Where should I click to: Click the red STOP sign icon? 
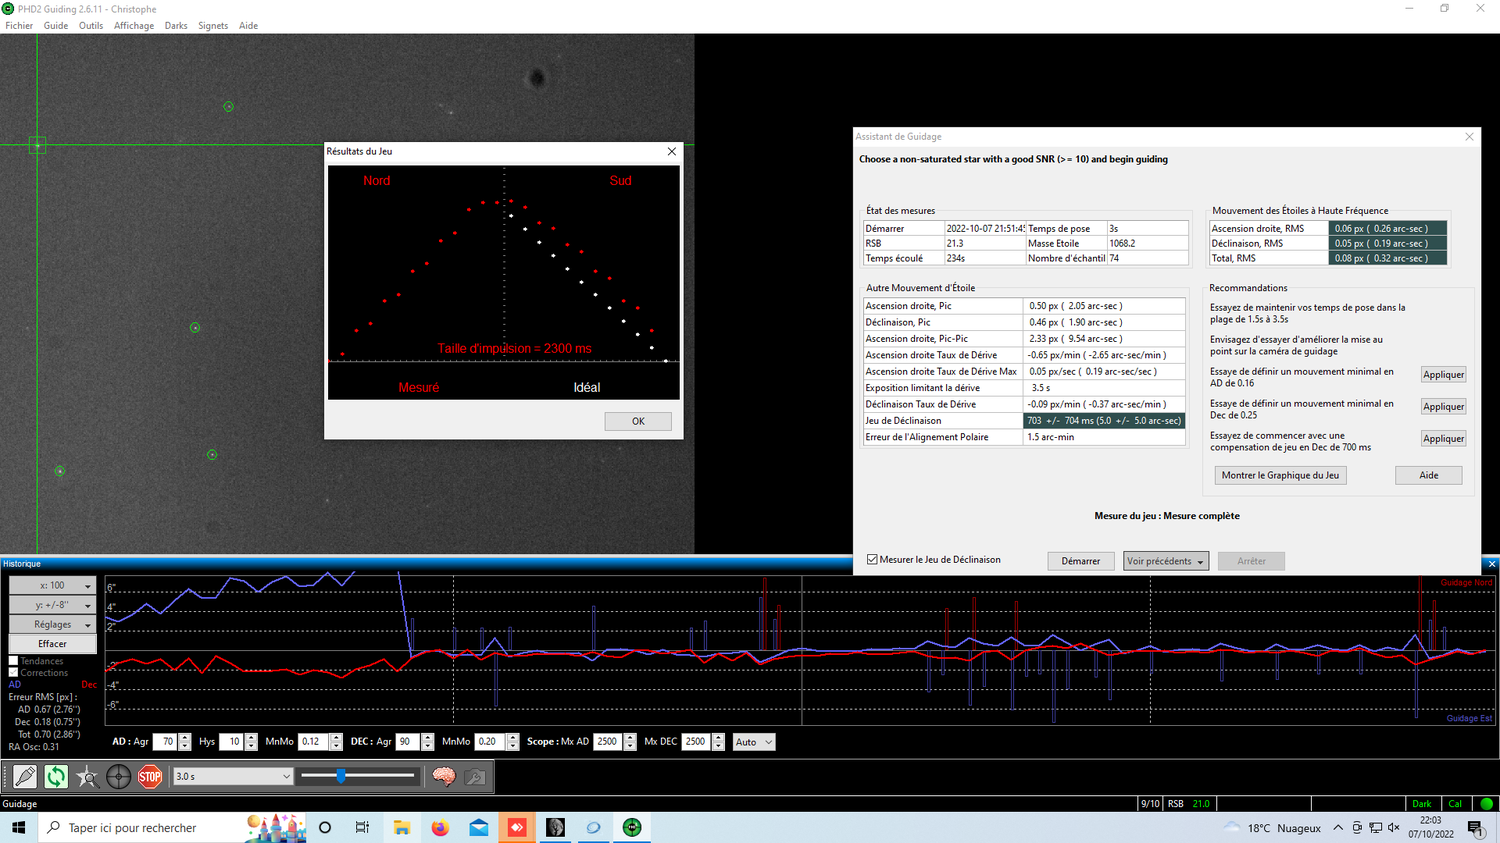(150, 776)
